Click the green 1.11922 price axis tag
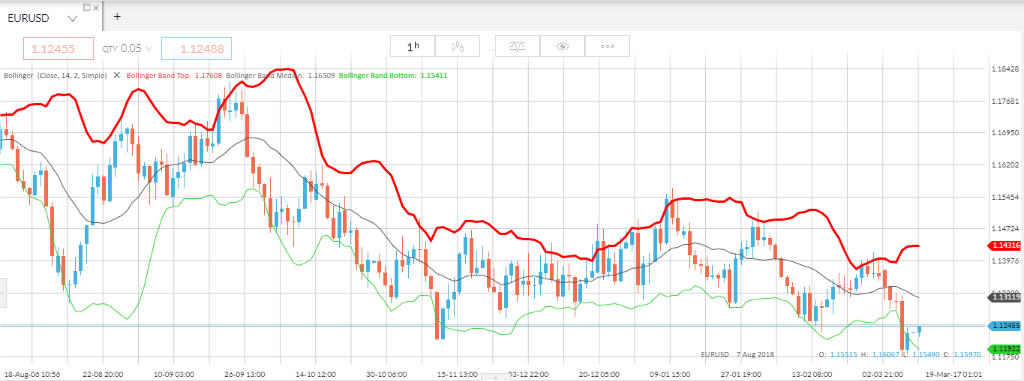 (x=1005, y=348)
